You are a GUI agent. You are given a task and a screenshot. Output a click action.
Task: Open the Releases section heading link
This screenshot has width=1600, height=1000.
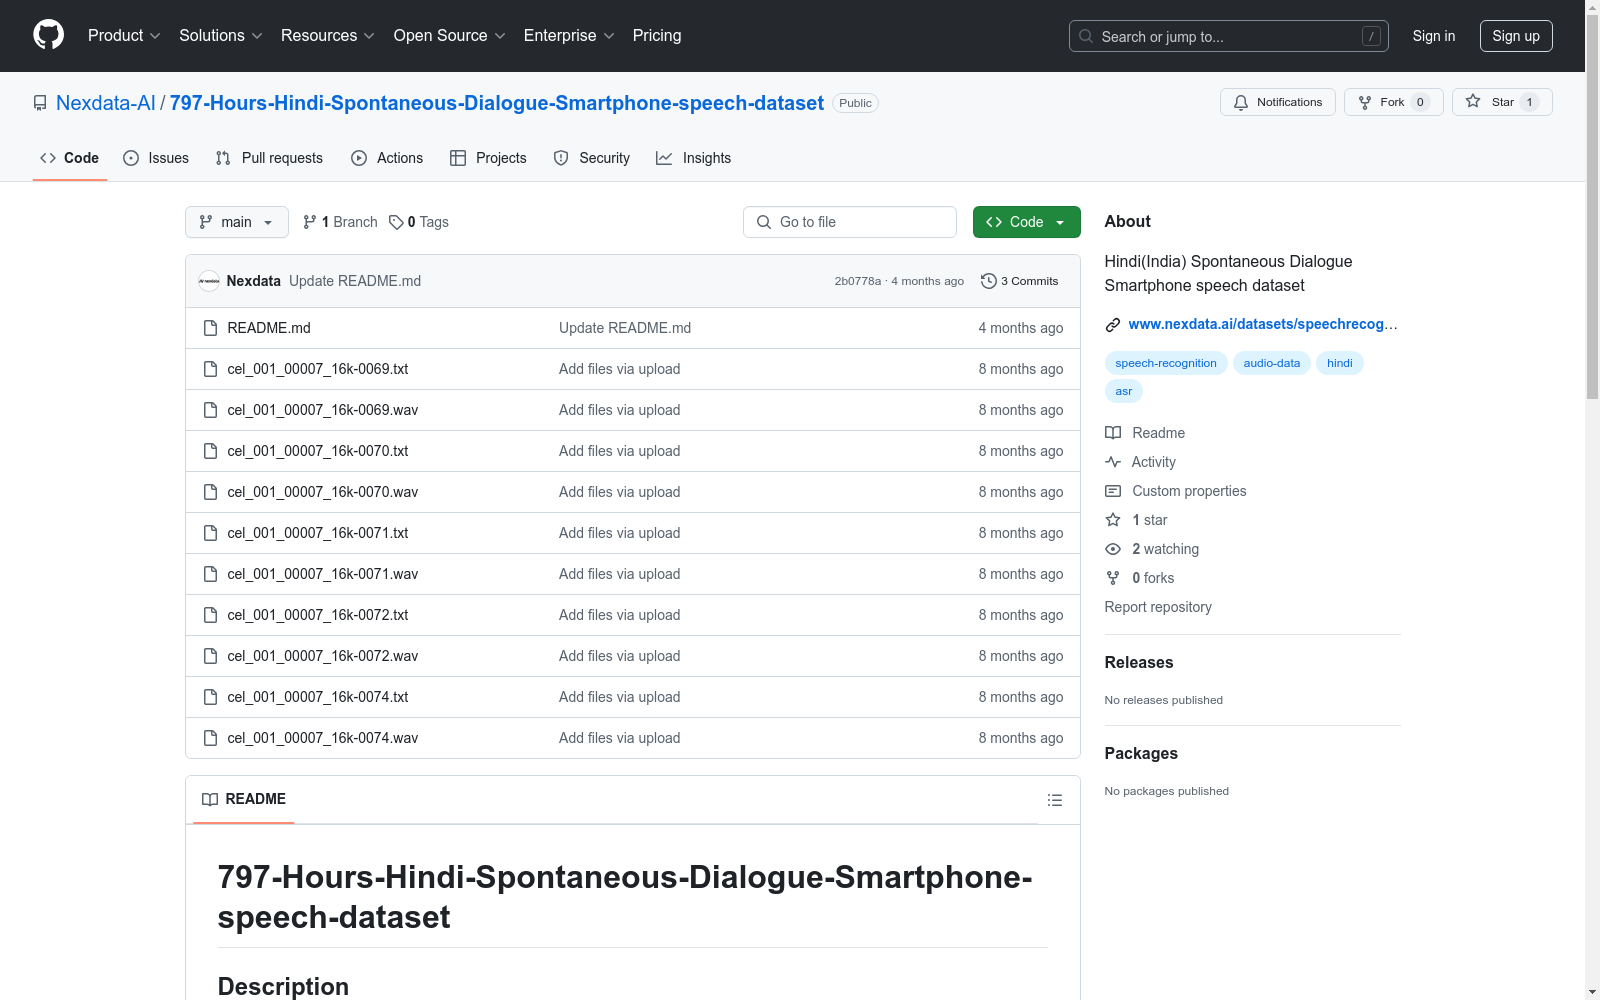pos(1139,662)
